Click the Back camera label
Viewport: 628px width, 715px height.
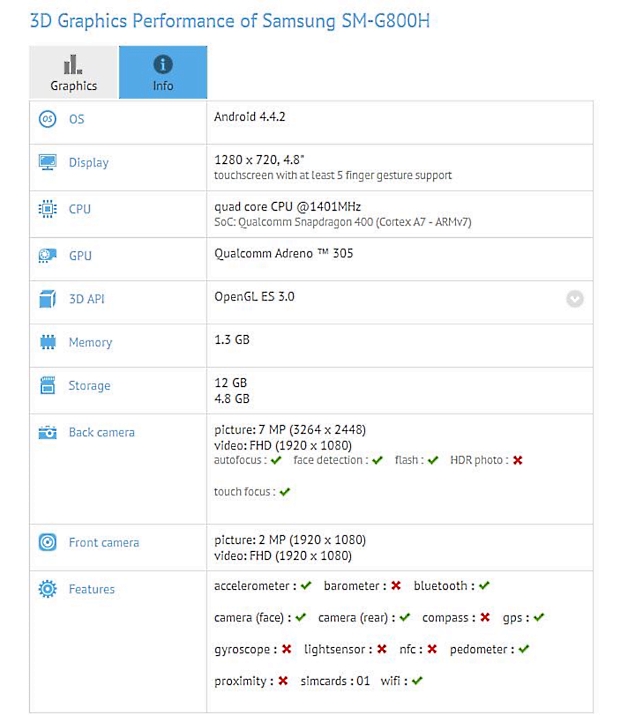[101, 433]
